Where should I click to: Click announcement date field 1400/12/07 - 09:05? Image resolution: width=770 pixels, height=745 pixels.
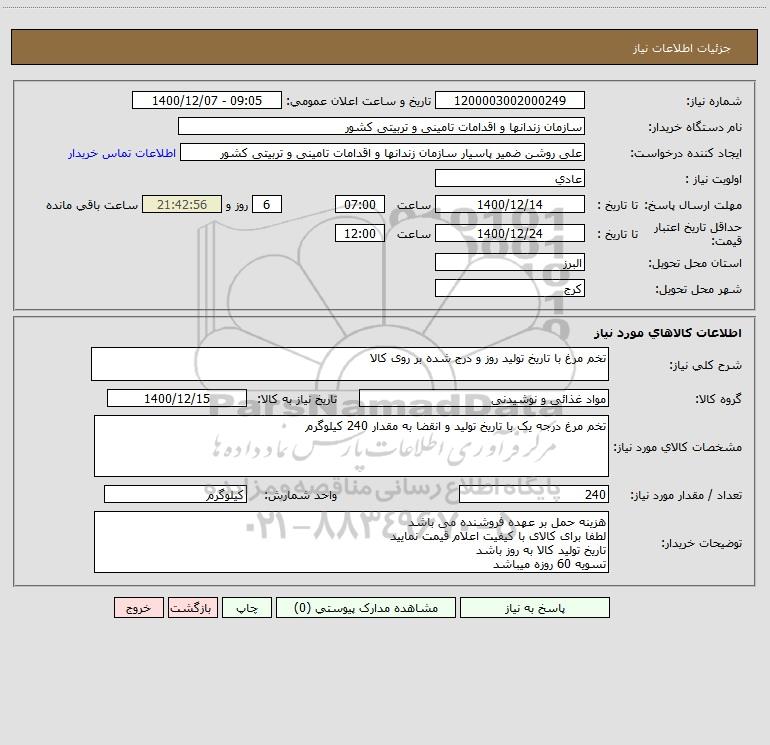click(x=207, y=100)
